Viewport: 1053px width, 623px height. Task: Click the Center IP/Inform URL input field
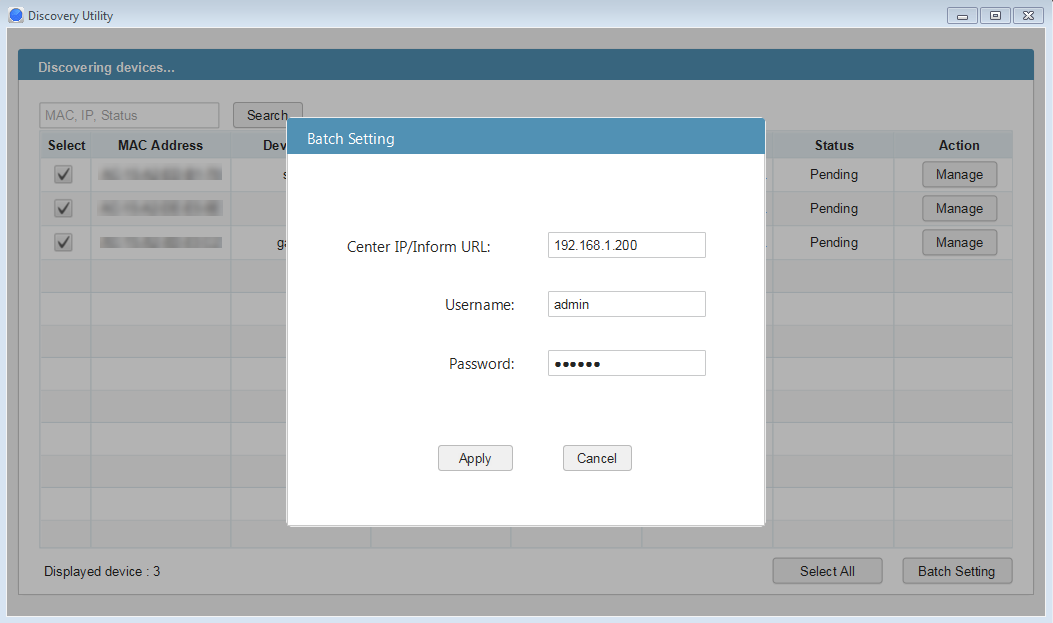tap(626, 245)
